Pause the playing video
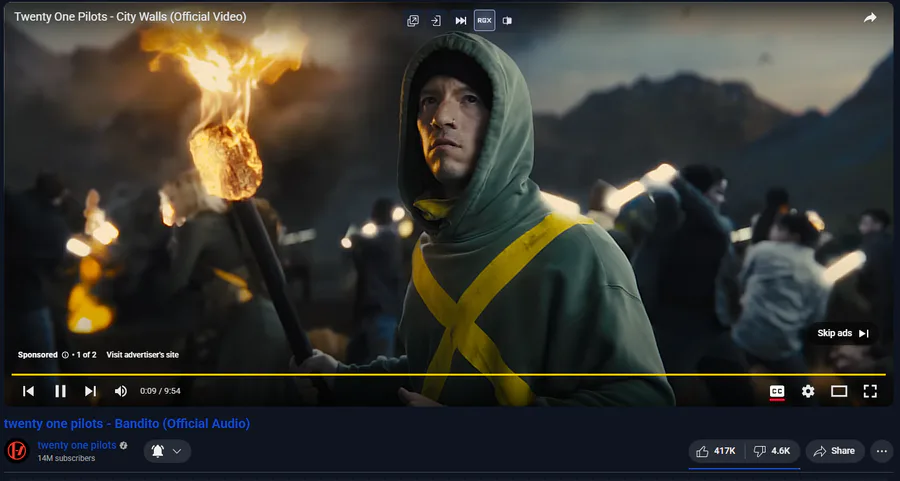Image resolution: width=900 pixels, height=481 pixels. (60, 391)
